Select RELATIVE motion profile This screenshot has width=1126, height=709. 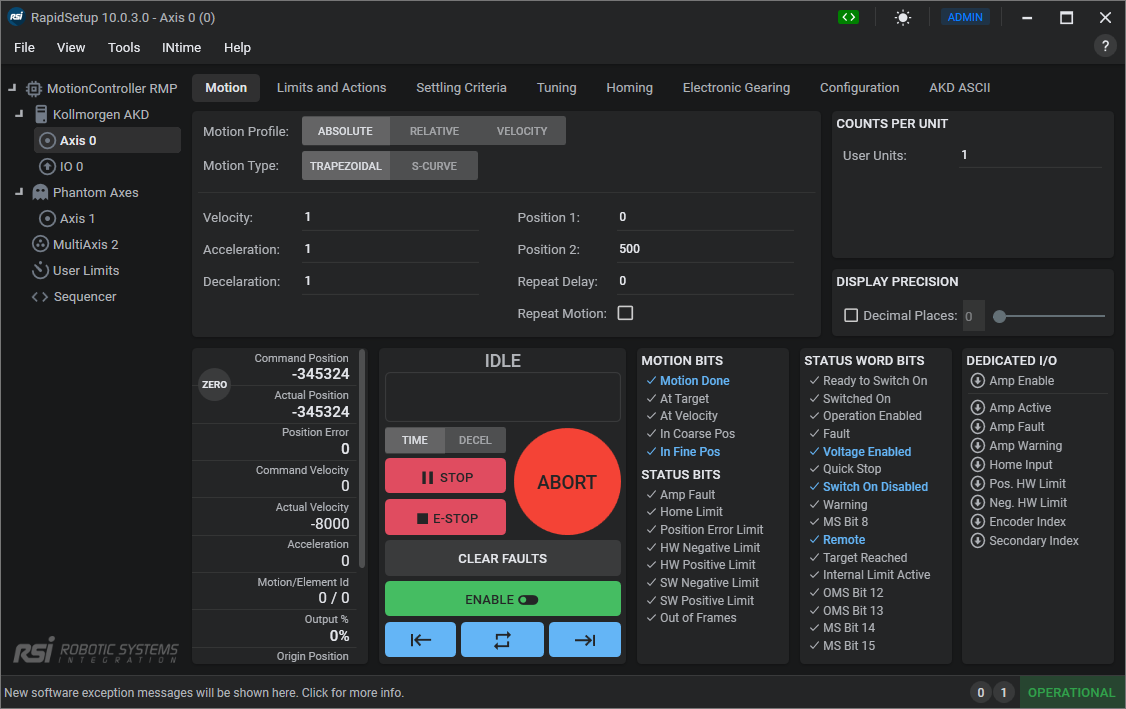[434, 131]
